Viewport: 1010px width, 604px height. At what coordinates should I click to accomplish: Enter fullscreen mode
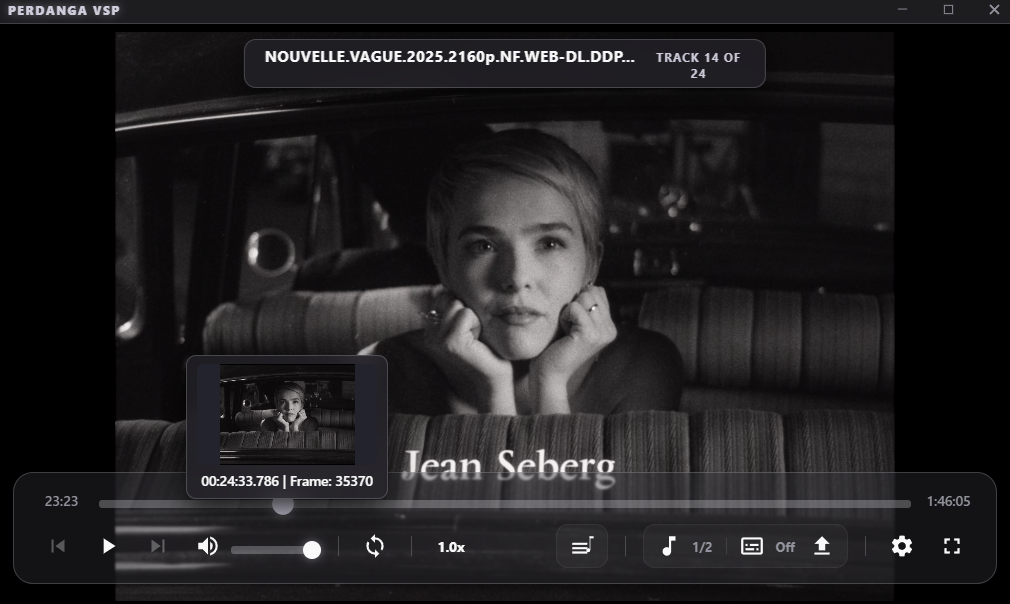(951, 546)
